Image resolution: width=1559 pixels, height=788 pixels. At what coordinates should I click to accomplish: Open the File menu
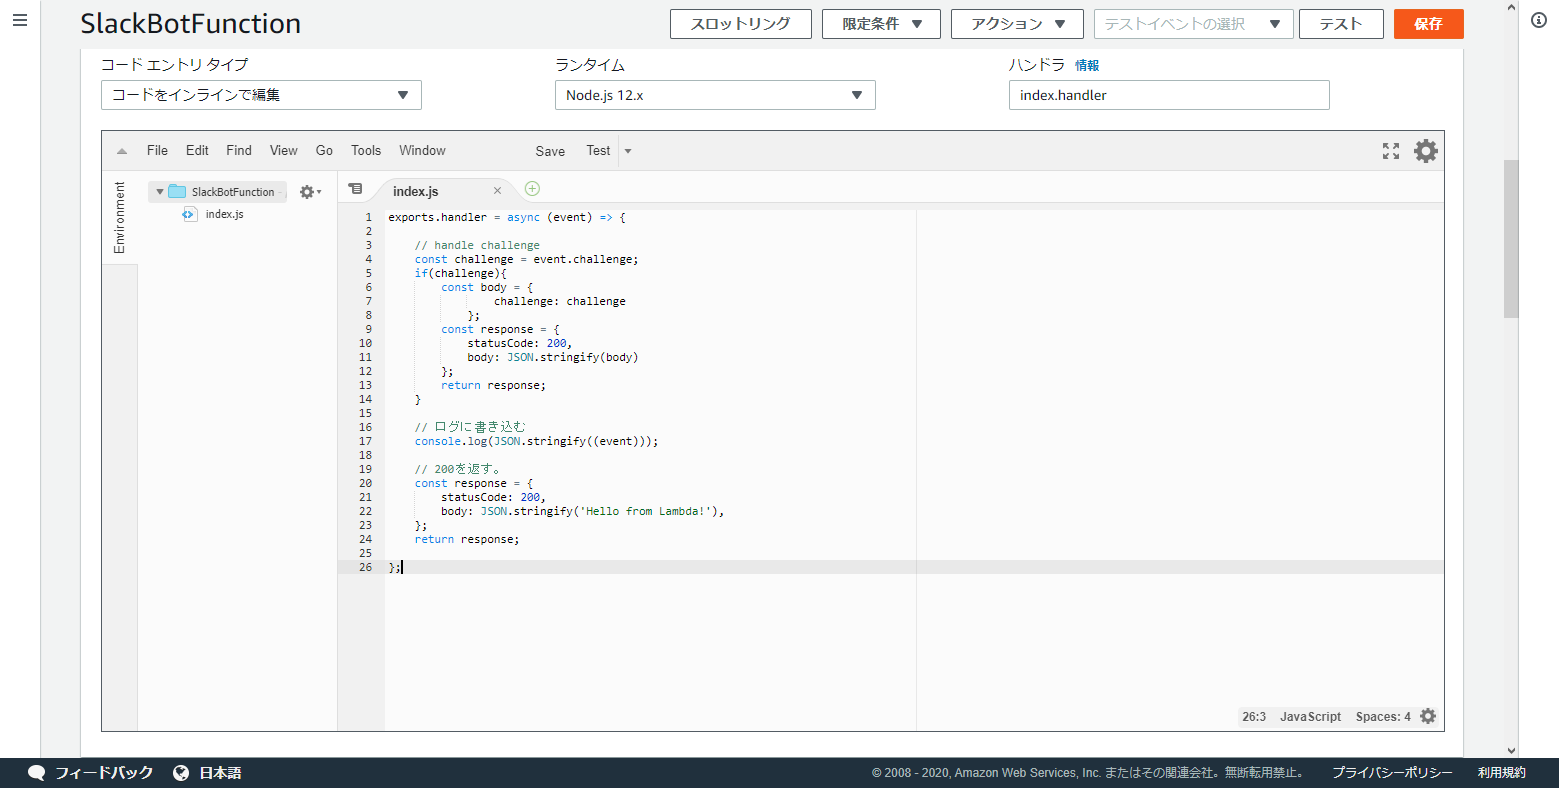pyautogui.click(x=157, y=150)
